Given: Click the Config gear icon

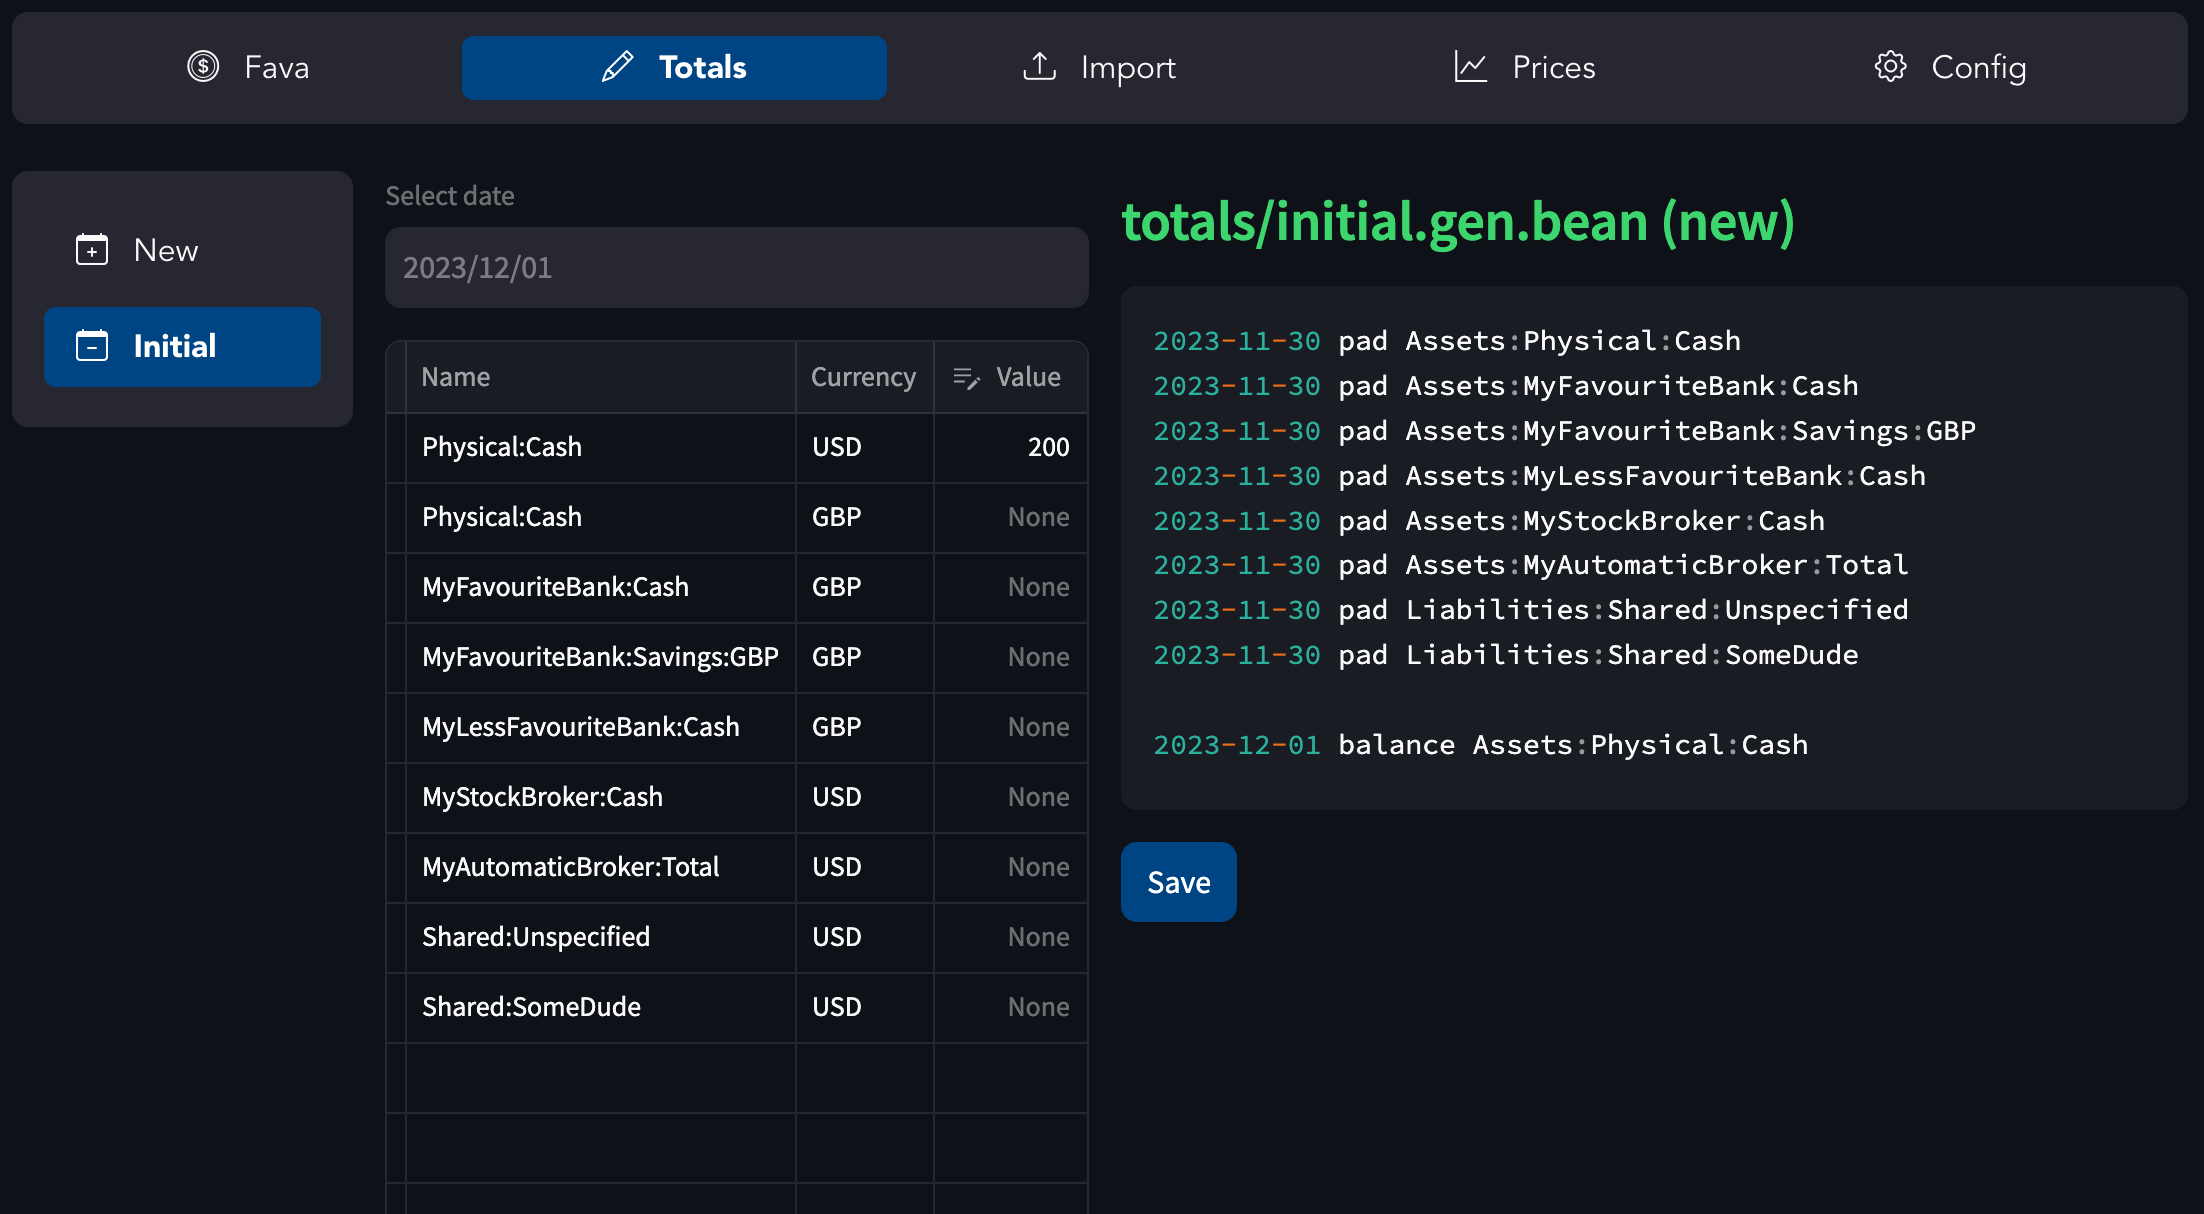Looking at the screenshot, I should tap(1890, 67).
